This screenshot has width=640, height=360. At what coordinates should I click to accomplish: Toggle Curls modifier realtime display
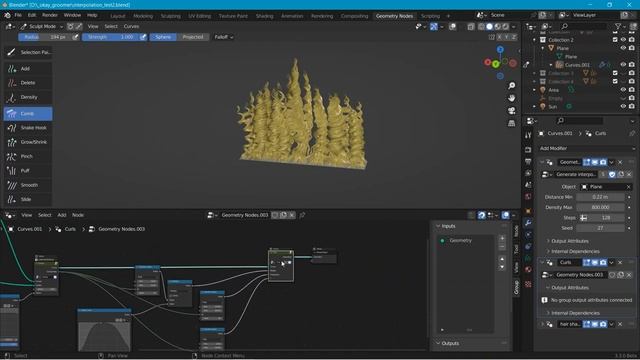pyautogui.click(x=595, y=262)
